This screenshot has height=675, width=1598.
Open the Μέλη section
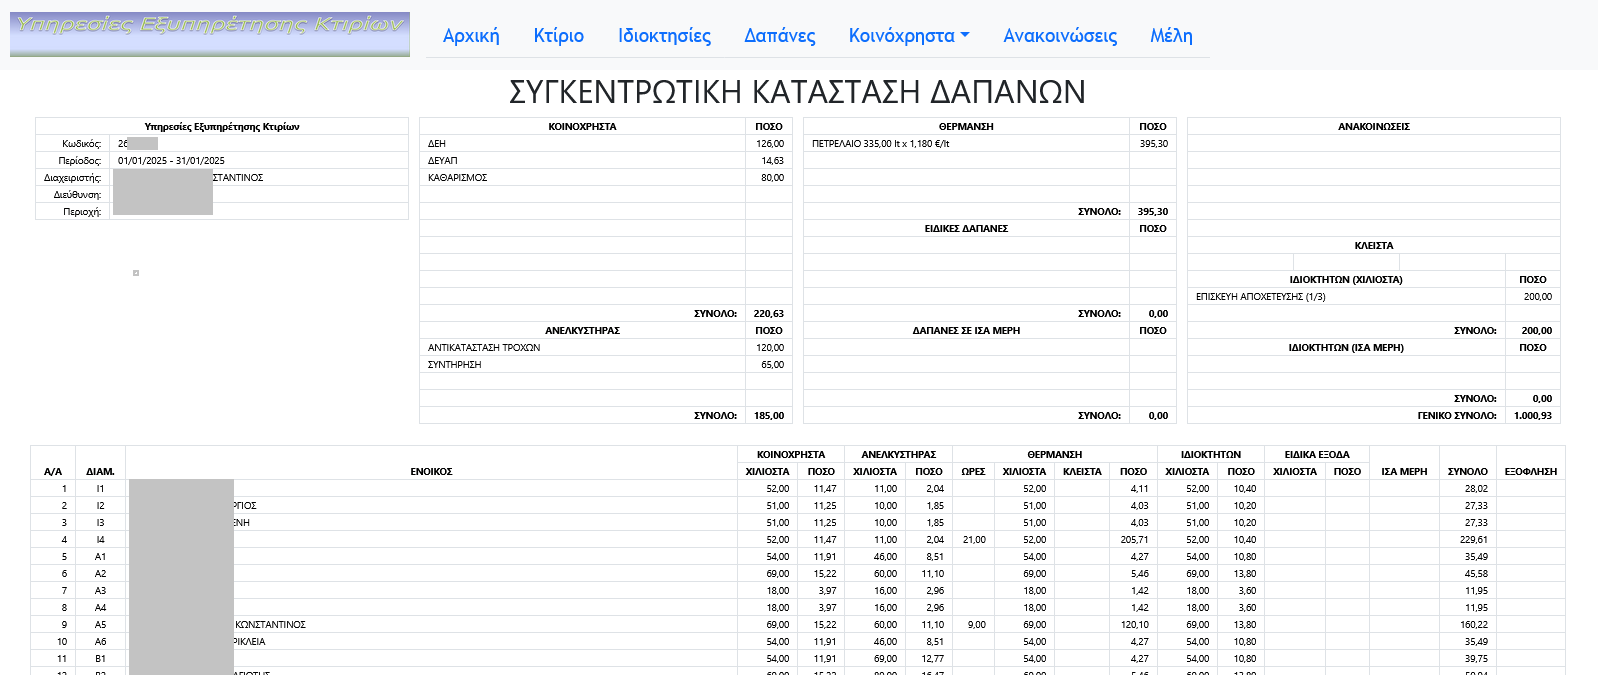pos(1170,36)
